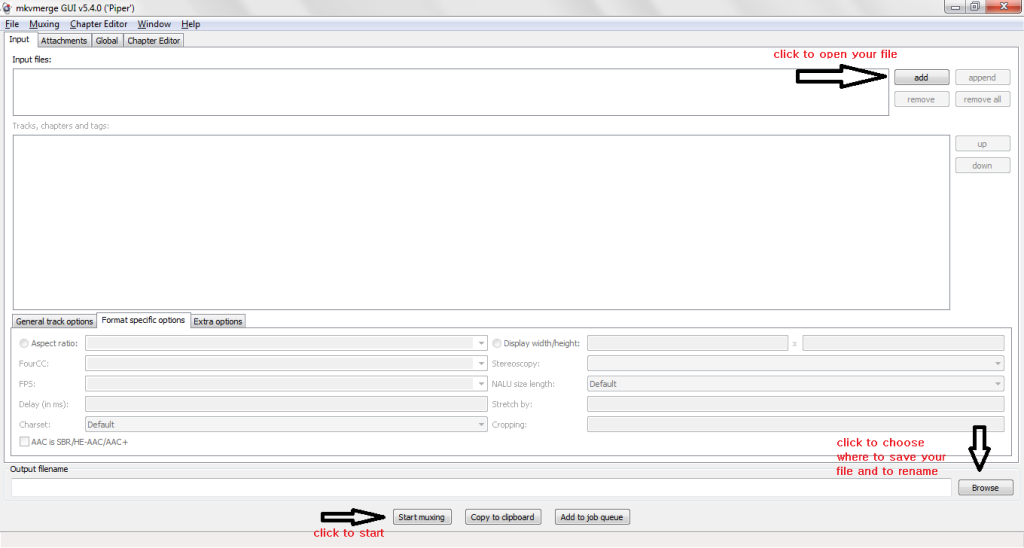Switch to the Attachments tab
Screen dimensions: 1024x548
(63, 40)
